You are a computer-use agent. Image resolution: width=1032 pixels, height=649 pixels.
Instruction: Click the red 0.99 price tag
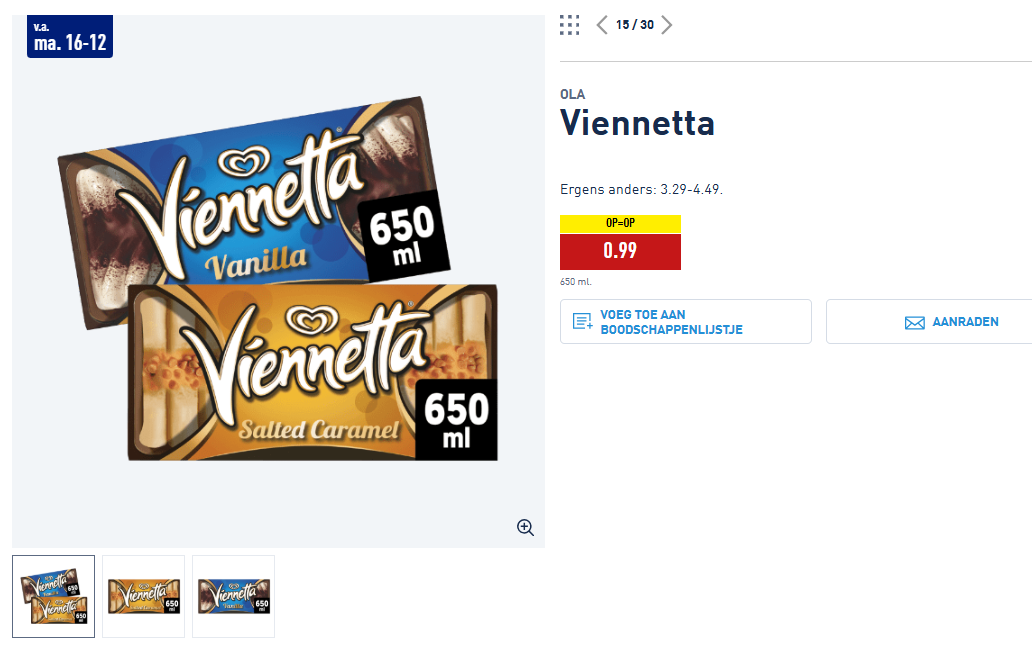[620, 251]
